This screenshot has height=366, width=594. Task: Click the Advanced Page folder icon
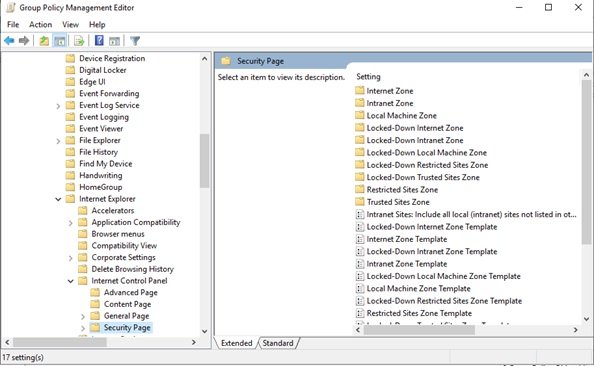coord(95,292)
